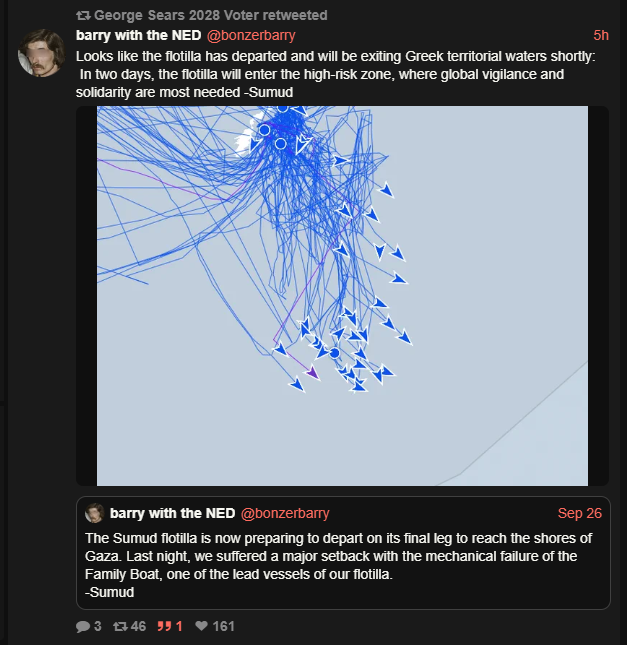Click the small avatar in the quoted tweet
The image size is (627, 645).
pos(95,513)
